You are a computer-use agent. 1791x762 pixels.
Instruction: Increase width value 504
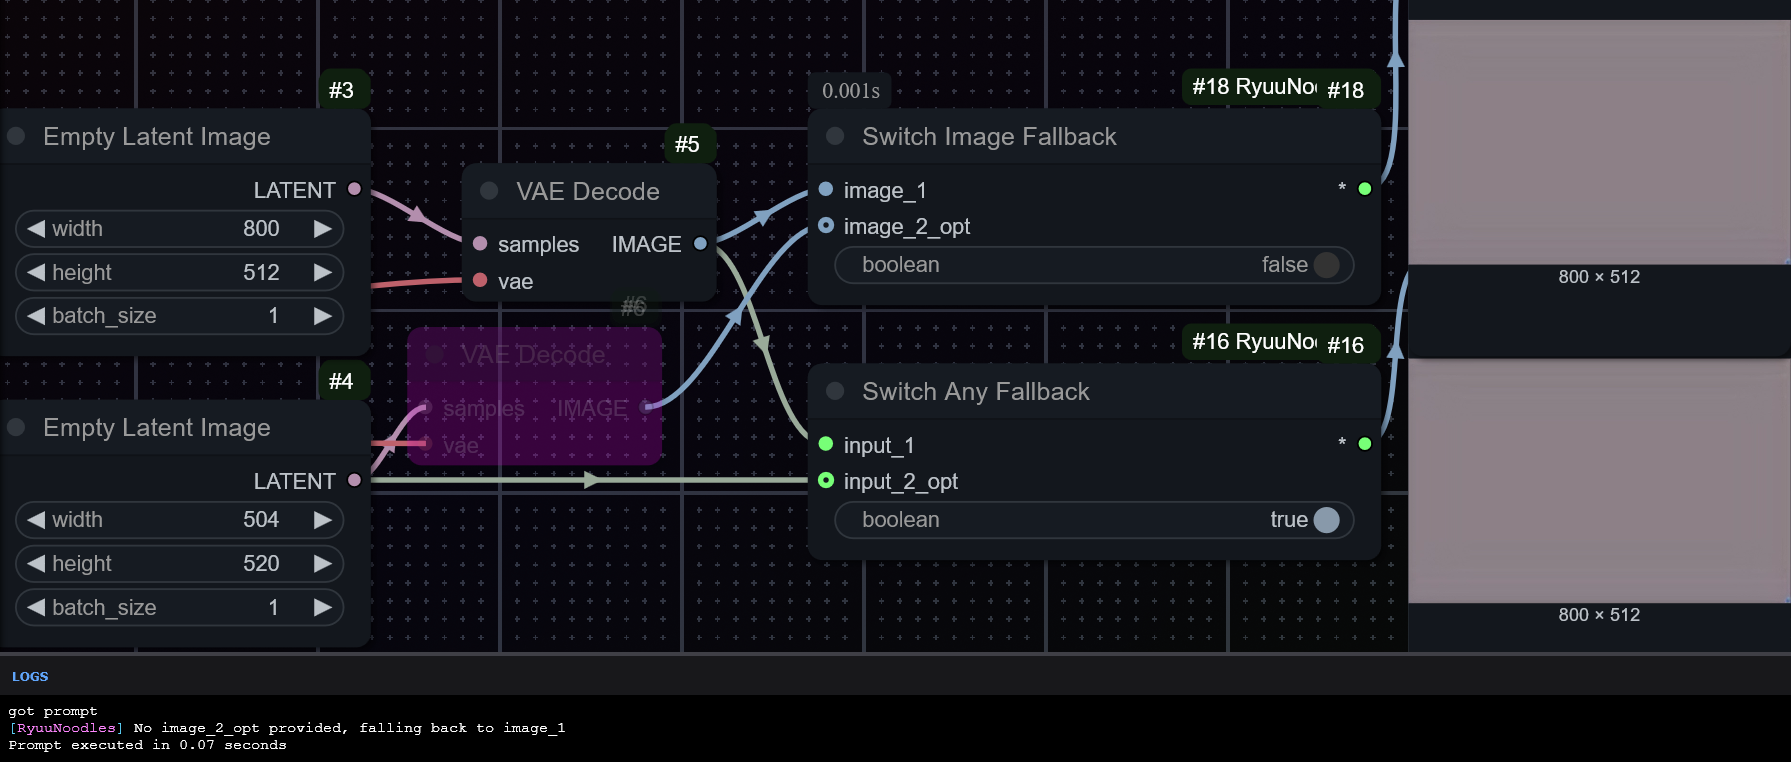[322, 519]
